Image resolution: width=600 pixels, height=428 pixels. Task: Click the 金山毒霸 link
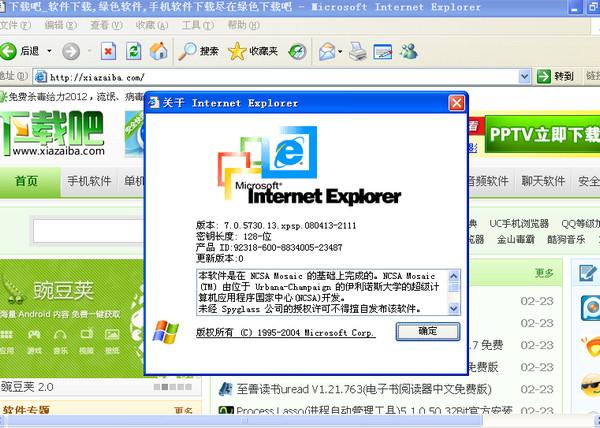pos(515,240)
